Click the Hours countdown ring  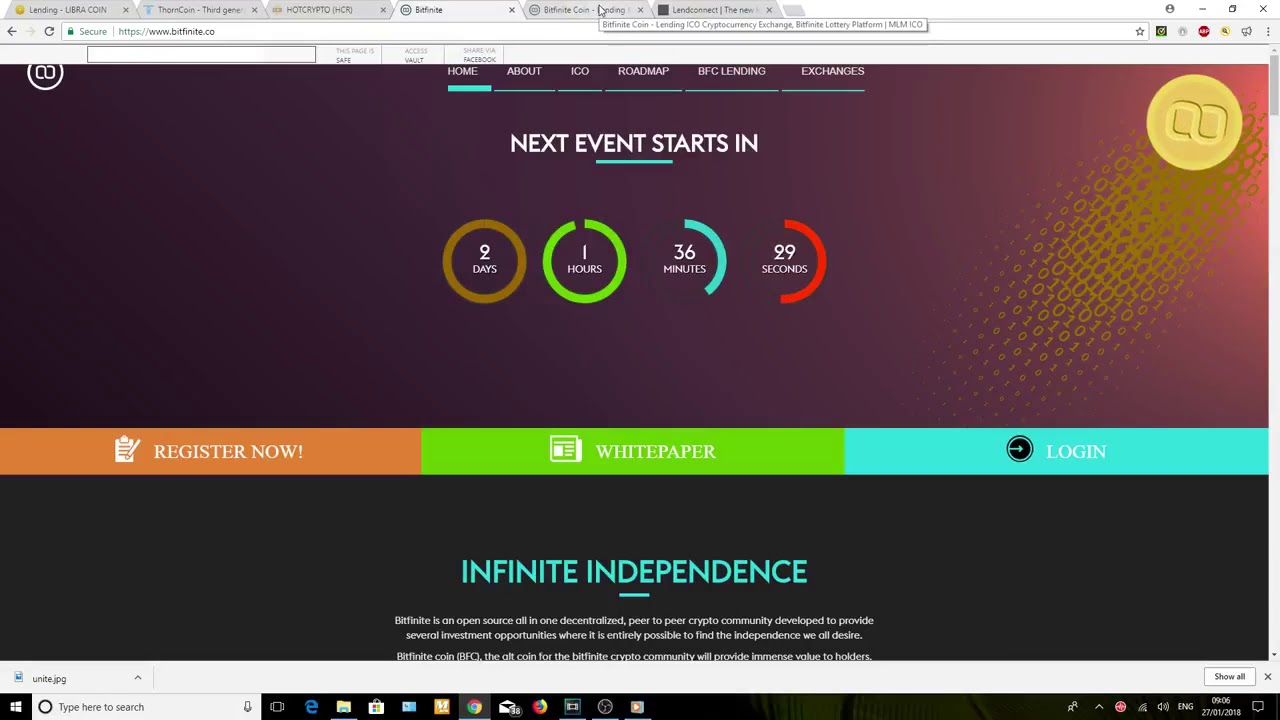click(584, 260)
